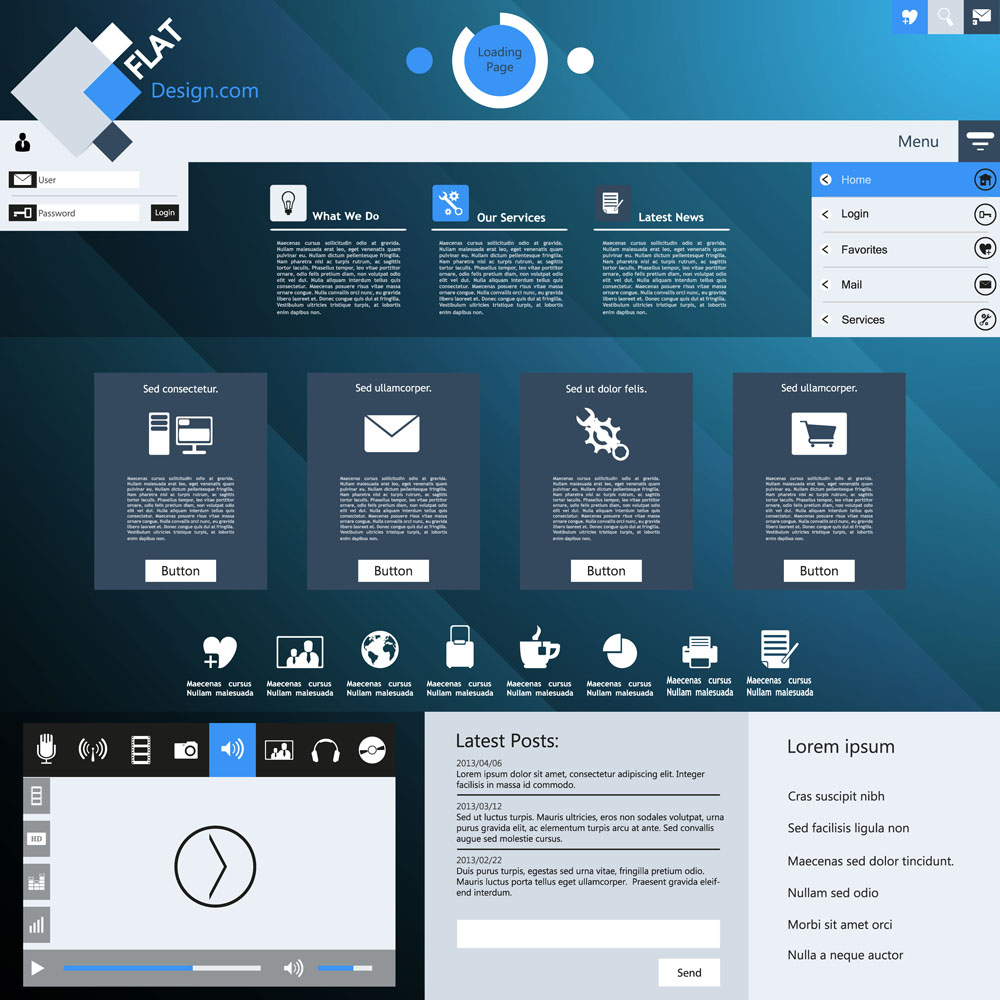Viewport: 1000px width, 1000px height.
Task: Open the Mail menu item
Action: (852, 285)
